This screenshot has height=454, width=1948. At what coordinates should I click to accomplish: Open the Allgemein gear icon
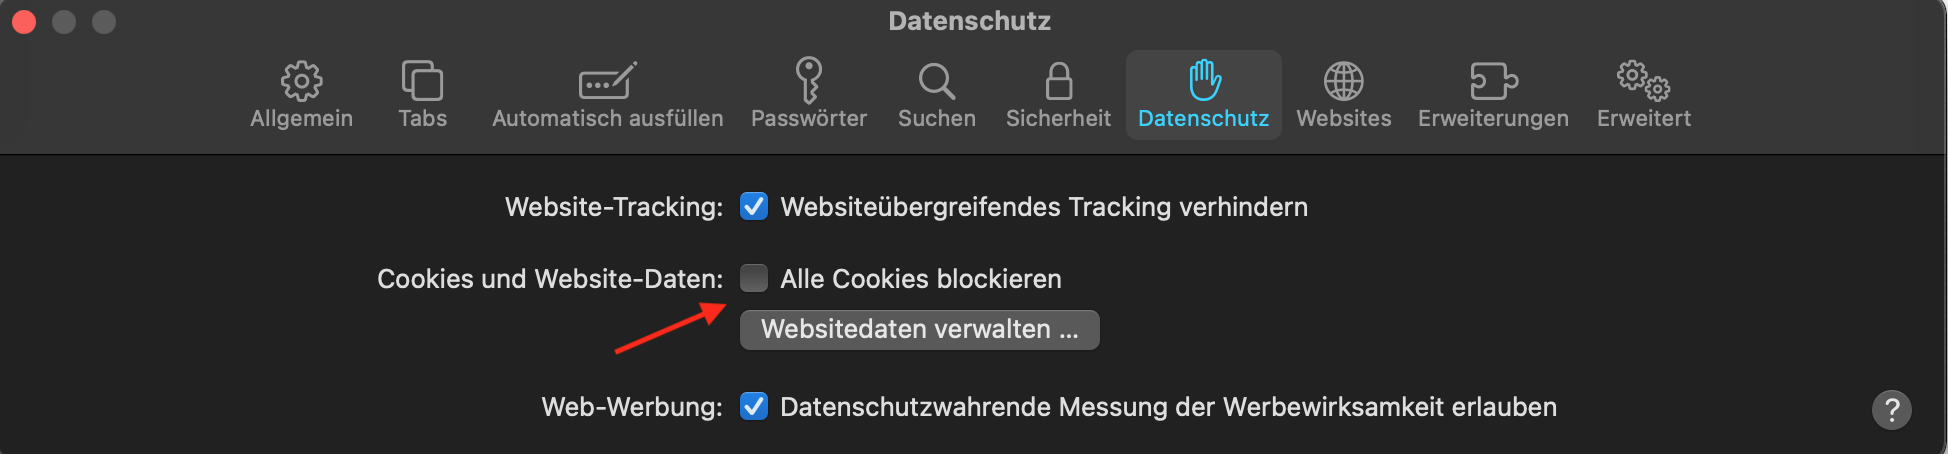[x=301, y=81]
